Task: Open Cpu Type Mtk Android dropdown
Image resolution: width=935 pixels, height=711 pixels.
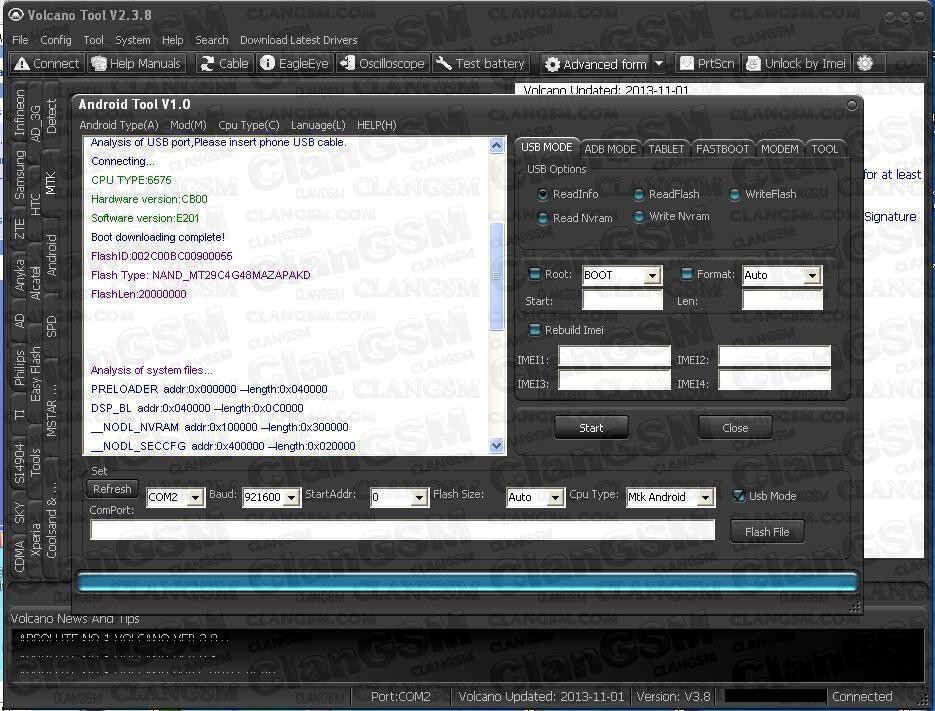Action: tap(705, 497)
